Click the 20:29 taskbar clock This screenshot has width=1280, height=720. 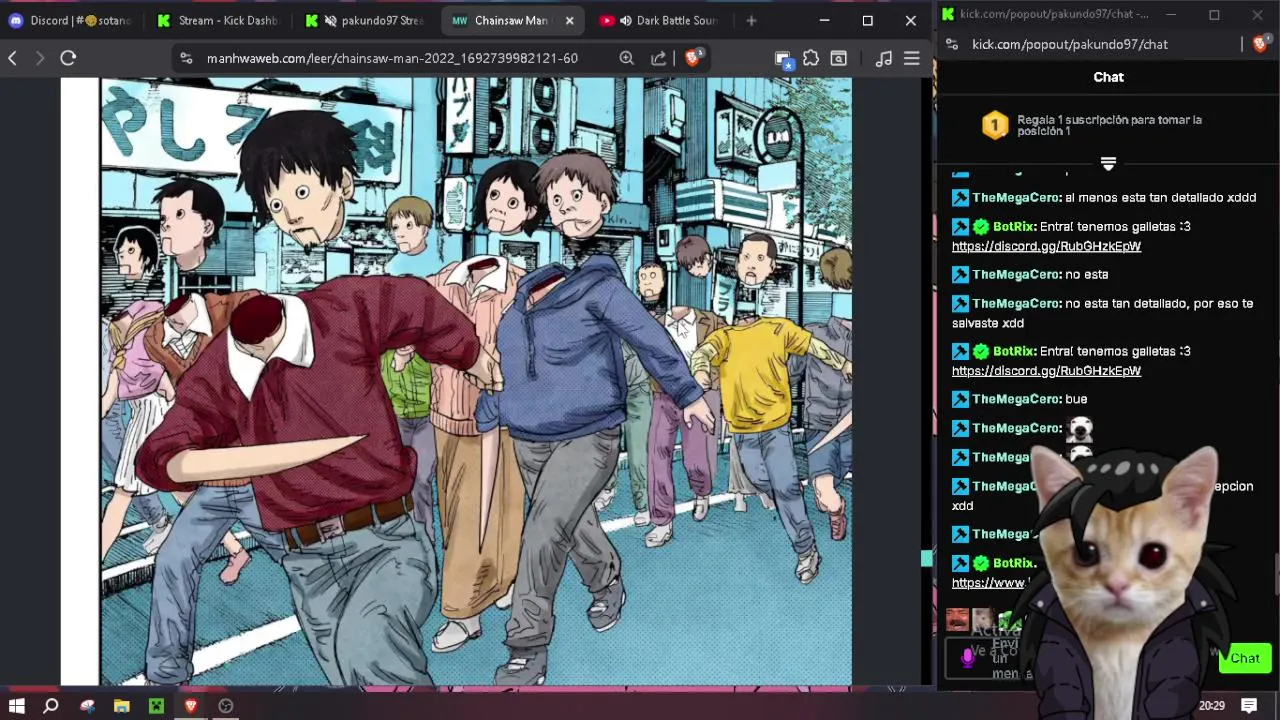pos(1211,705)
